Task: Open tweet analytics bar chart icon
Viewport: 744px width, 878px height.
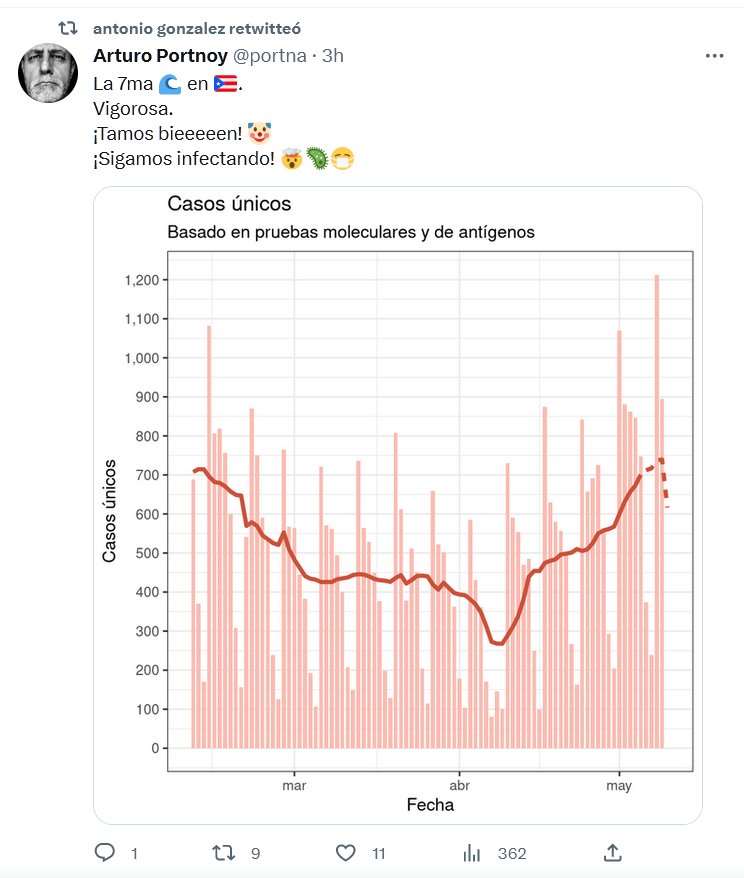Action: click(x=472, y=853)
